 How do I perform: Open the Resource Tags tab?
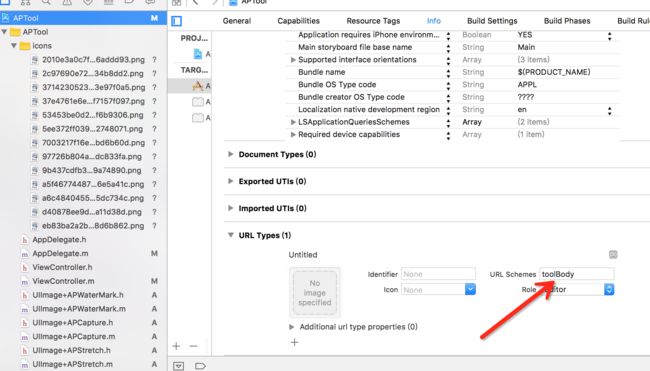tap(373, 21)
